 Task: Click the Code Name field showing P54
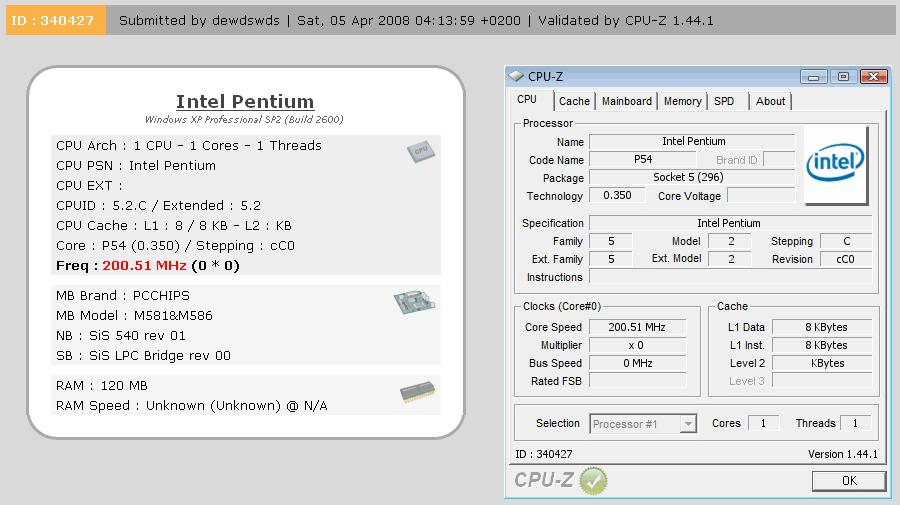(642, 160)
